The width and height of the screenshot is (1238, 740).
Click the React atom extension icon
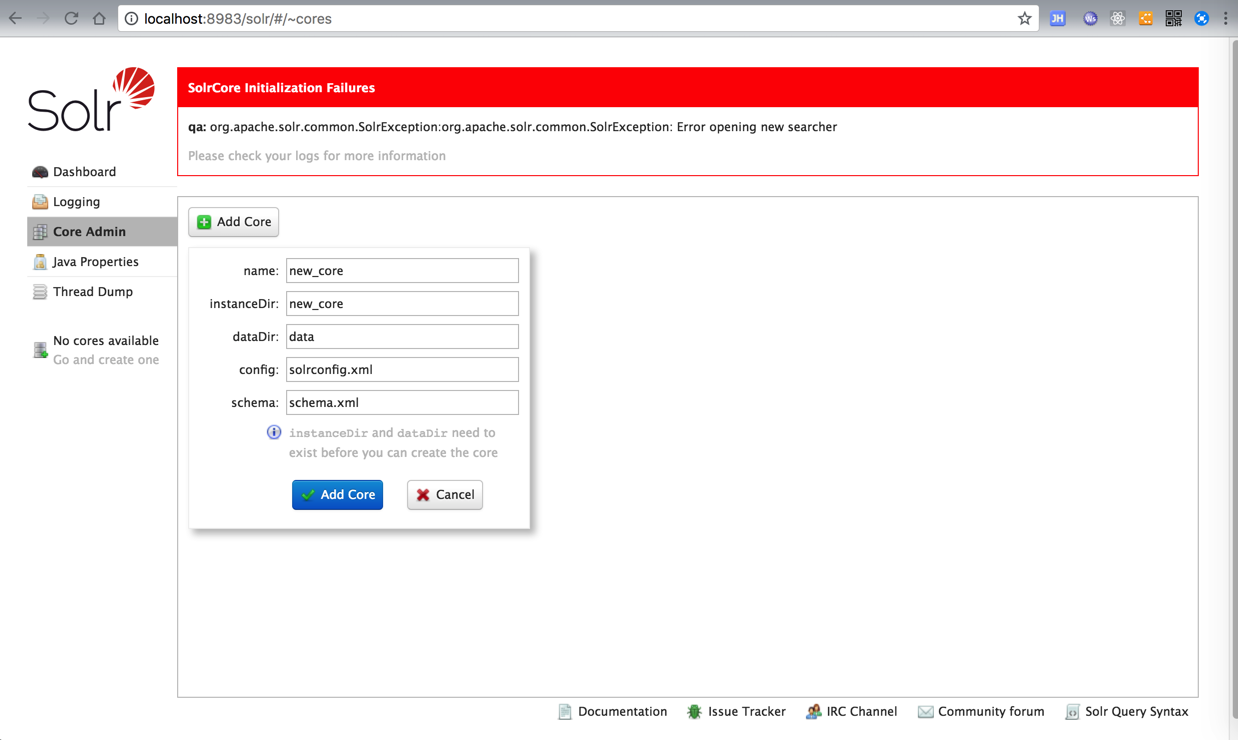point(1118,19)
